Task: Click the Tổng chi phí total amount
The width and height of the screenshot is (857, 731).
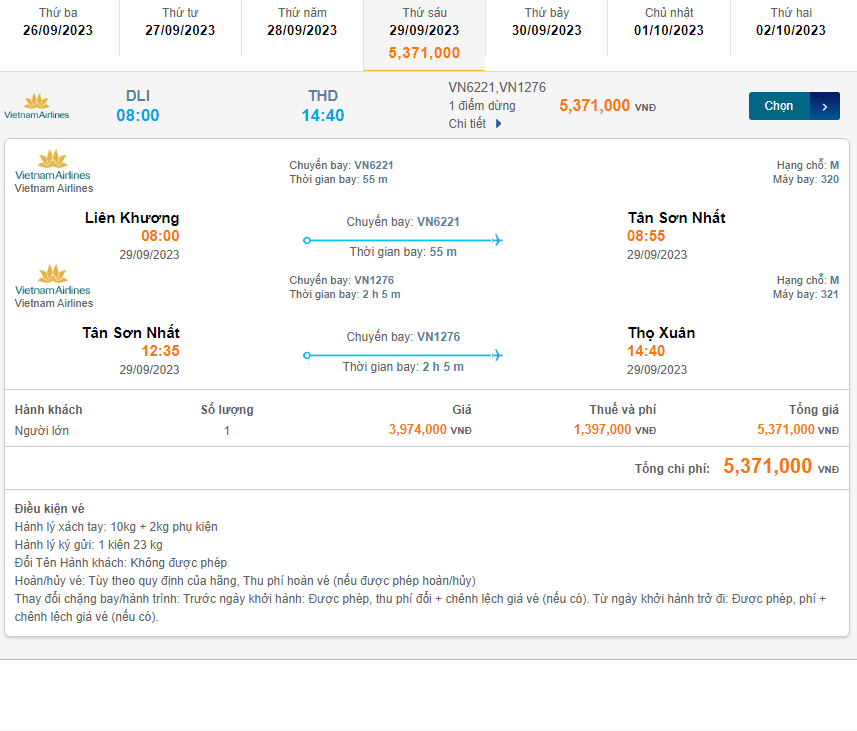Action: pos(767,466)
